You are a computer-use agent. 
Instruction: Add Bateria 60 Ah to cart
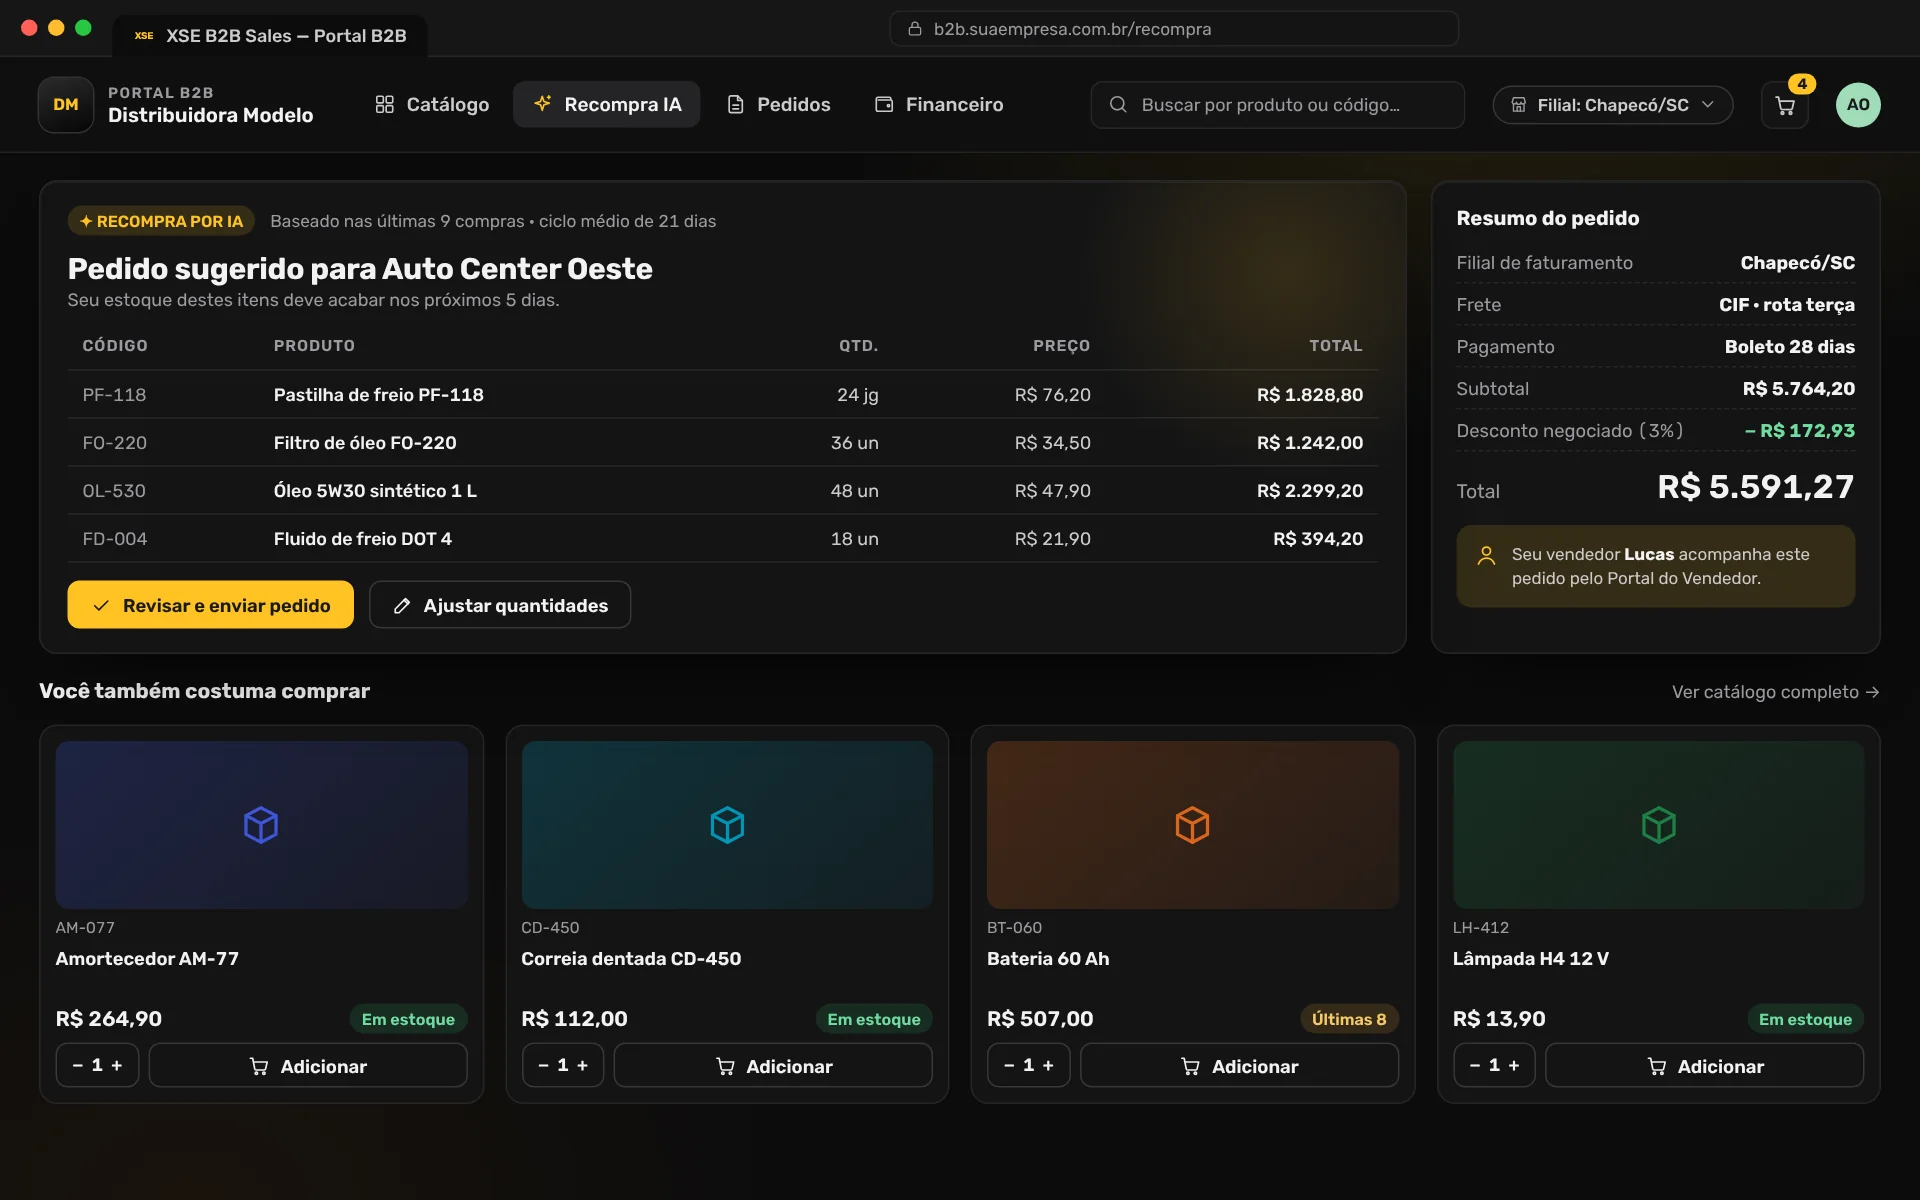tap(1239, 1066)
